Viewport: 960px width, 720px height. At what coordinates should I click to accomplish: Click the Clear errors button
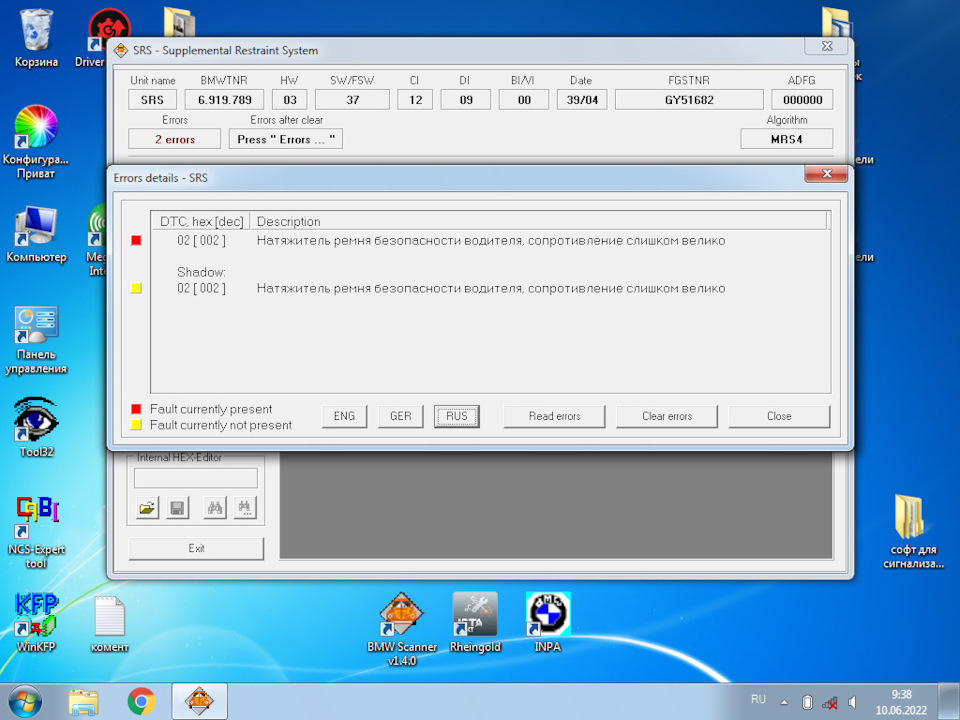point(667,416)
